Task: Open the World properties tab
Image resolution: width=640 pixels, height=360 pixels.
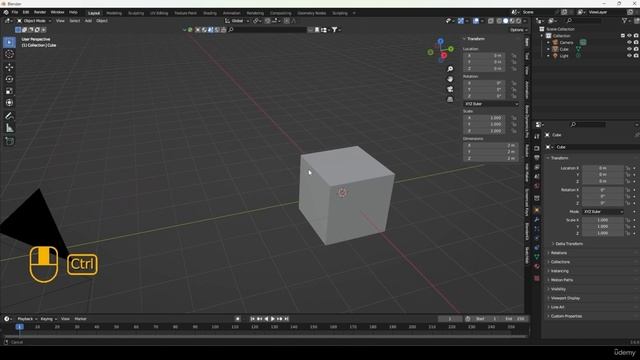Action: 537,186
